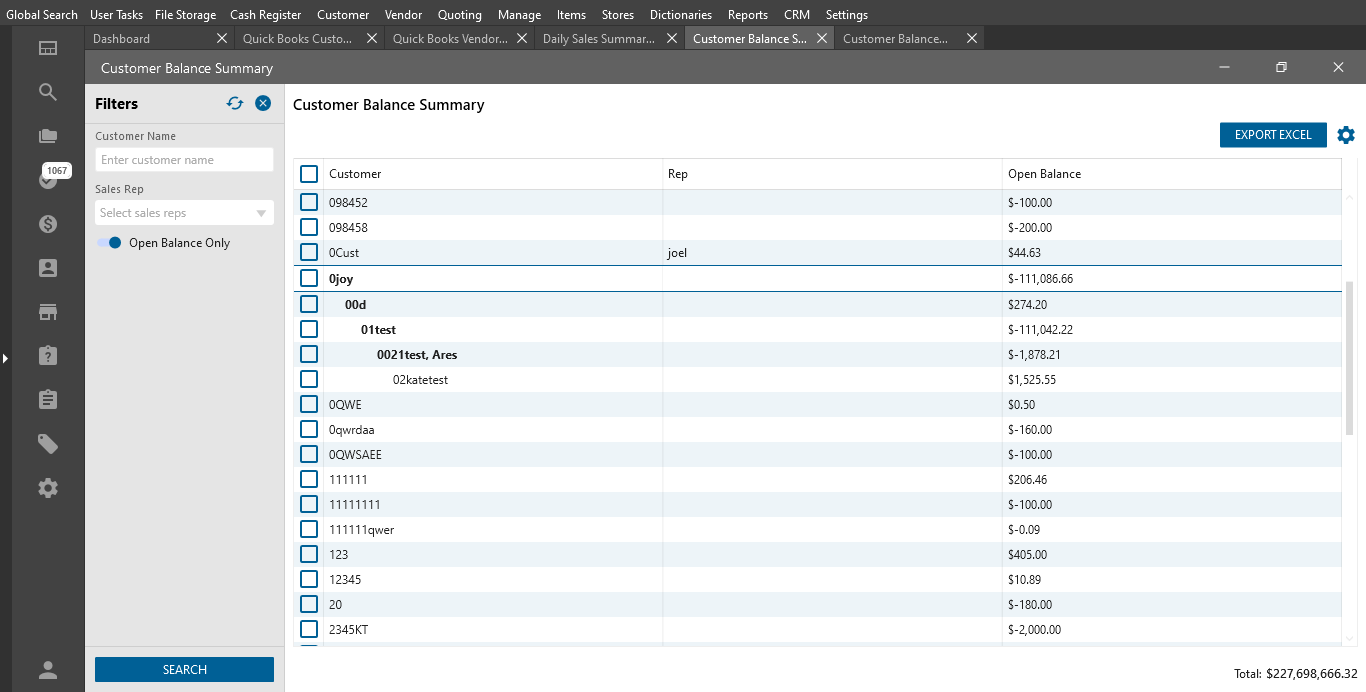This screenshot has height=692, width=1366.
Task: Check the box for customer 0Cust
Action: (309, 253)
